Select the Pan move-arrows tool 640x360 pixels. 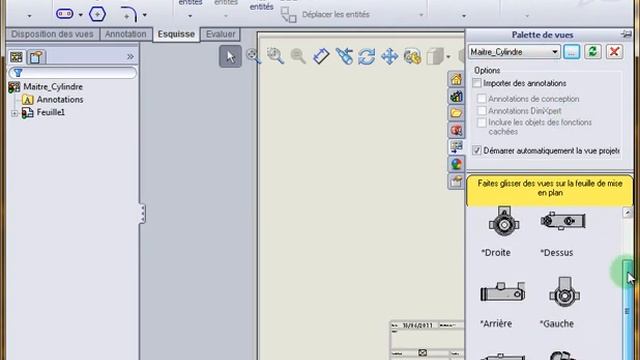(389, 56)
